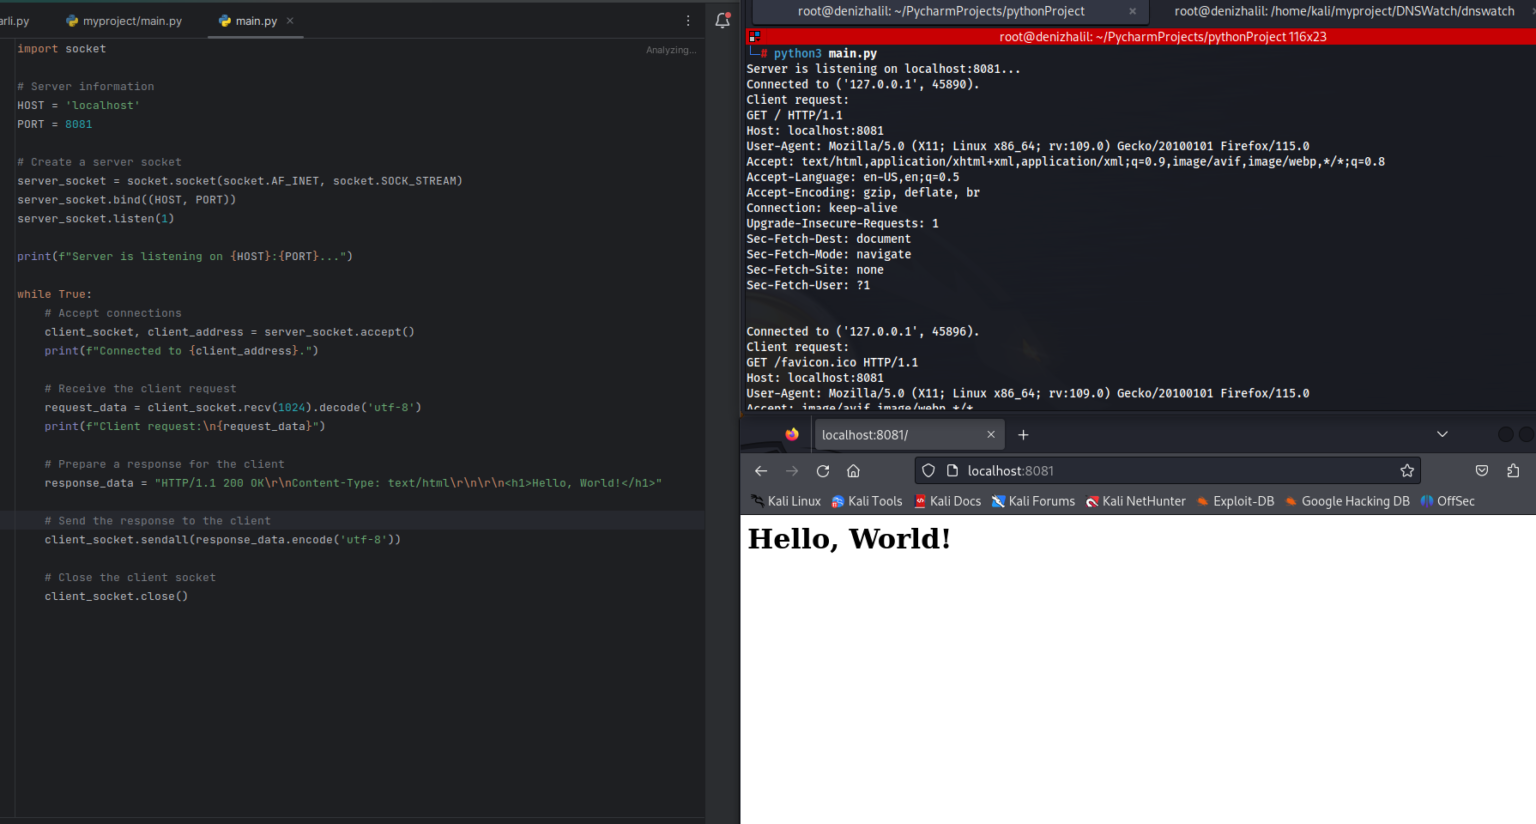Screen dimensions: 1536x824
Task: Open the list all tabs chevron in Firefox
Action: pos(1442,434)
